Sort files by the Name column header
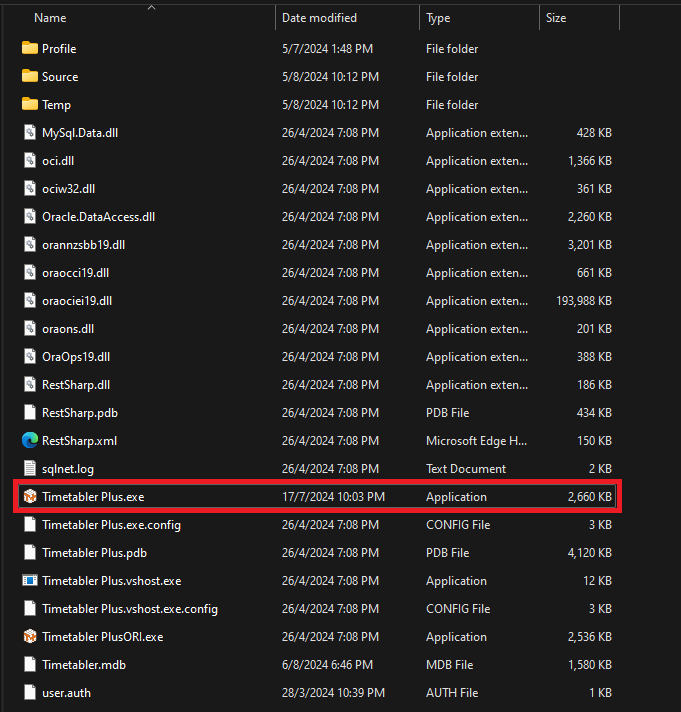Image resolution: width=681 pixels, height=712 pixels. pos(50,18)
